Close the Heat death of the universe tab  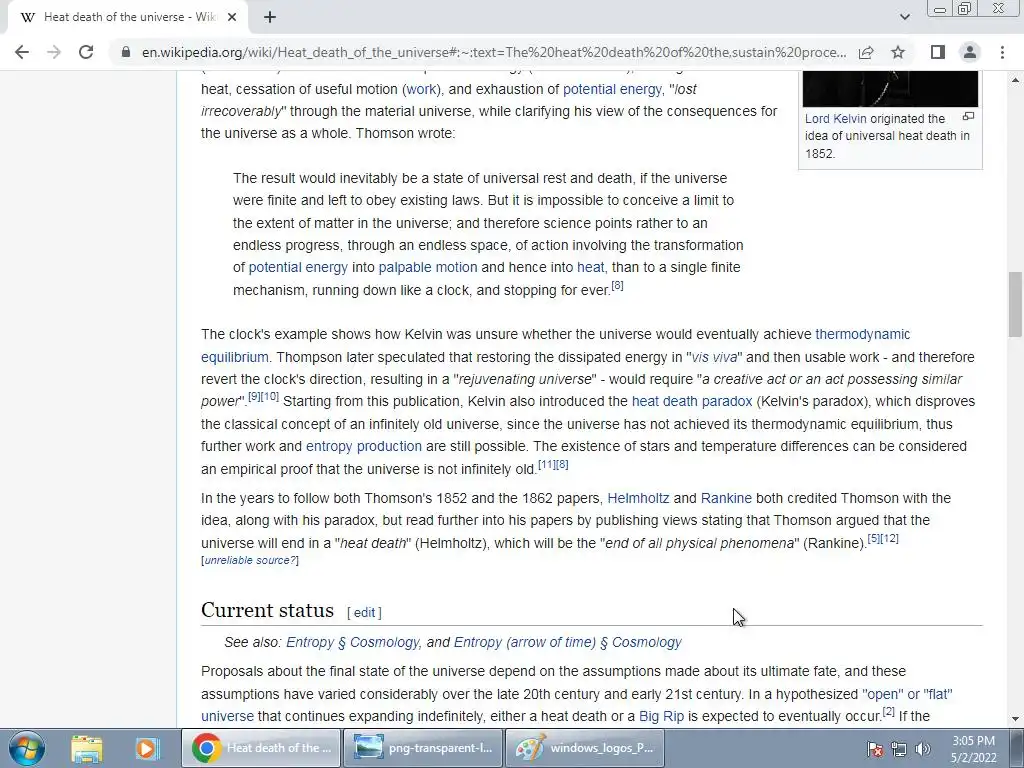point(232,18)
